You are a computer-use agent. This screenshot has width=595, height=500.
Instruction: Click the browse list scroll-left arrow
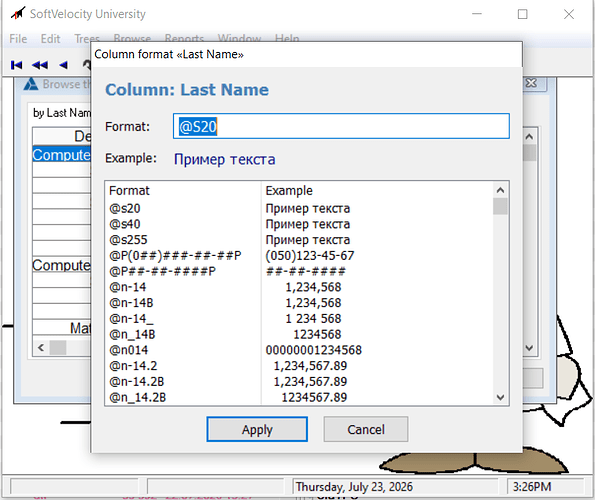coord(41,347)
